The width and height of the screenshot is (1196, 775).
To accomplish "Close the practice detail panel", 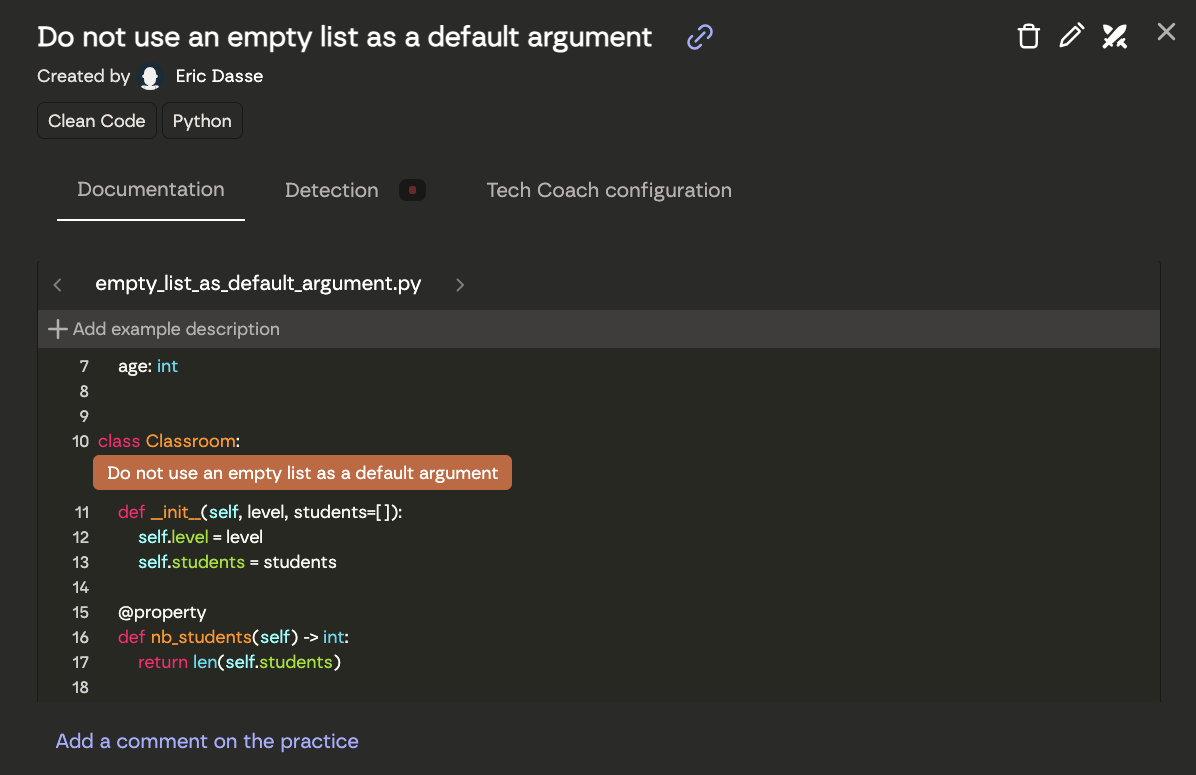I will coord(1166,32).
